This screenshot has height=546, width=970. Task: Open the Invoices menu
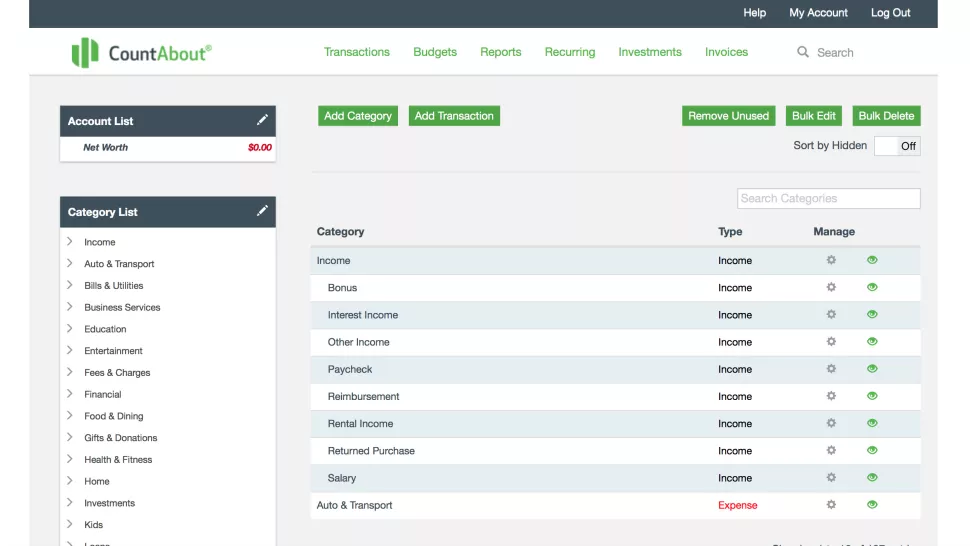(726, 52)
